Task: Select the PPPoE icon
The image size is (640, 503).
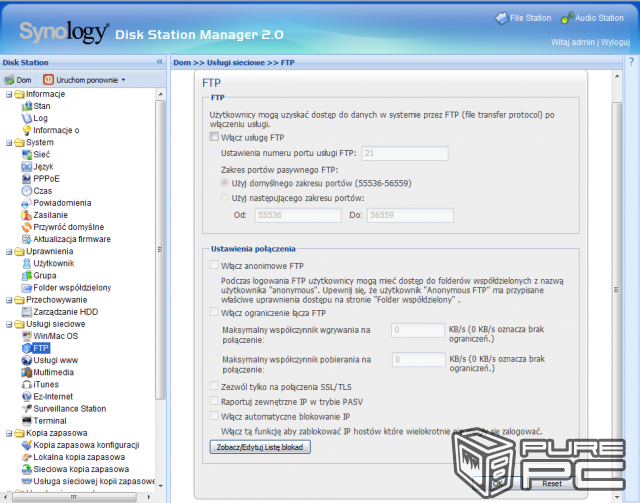Action: 27,179
